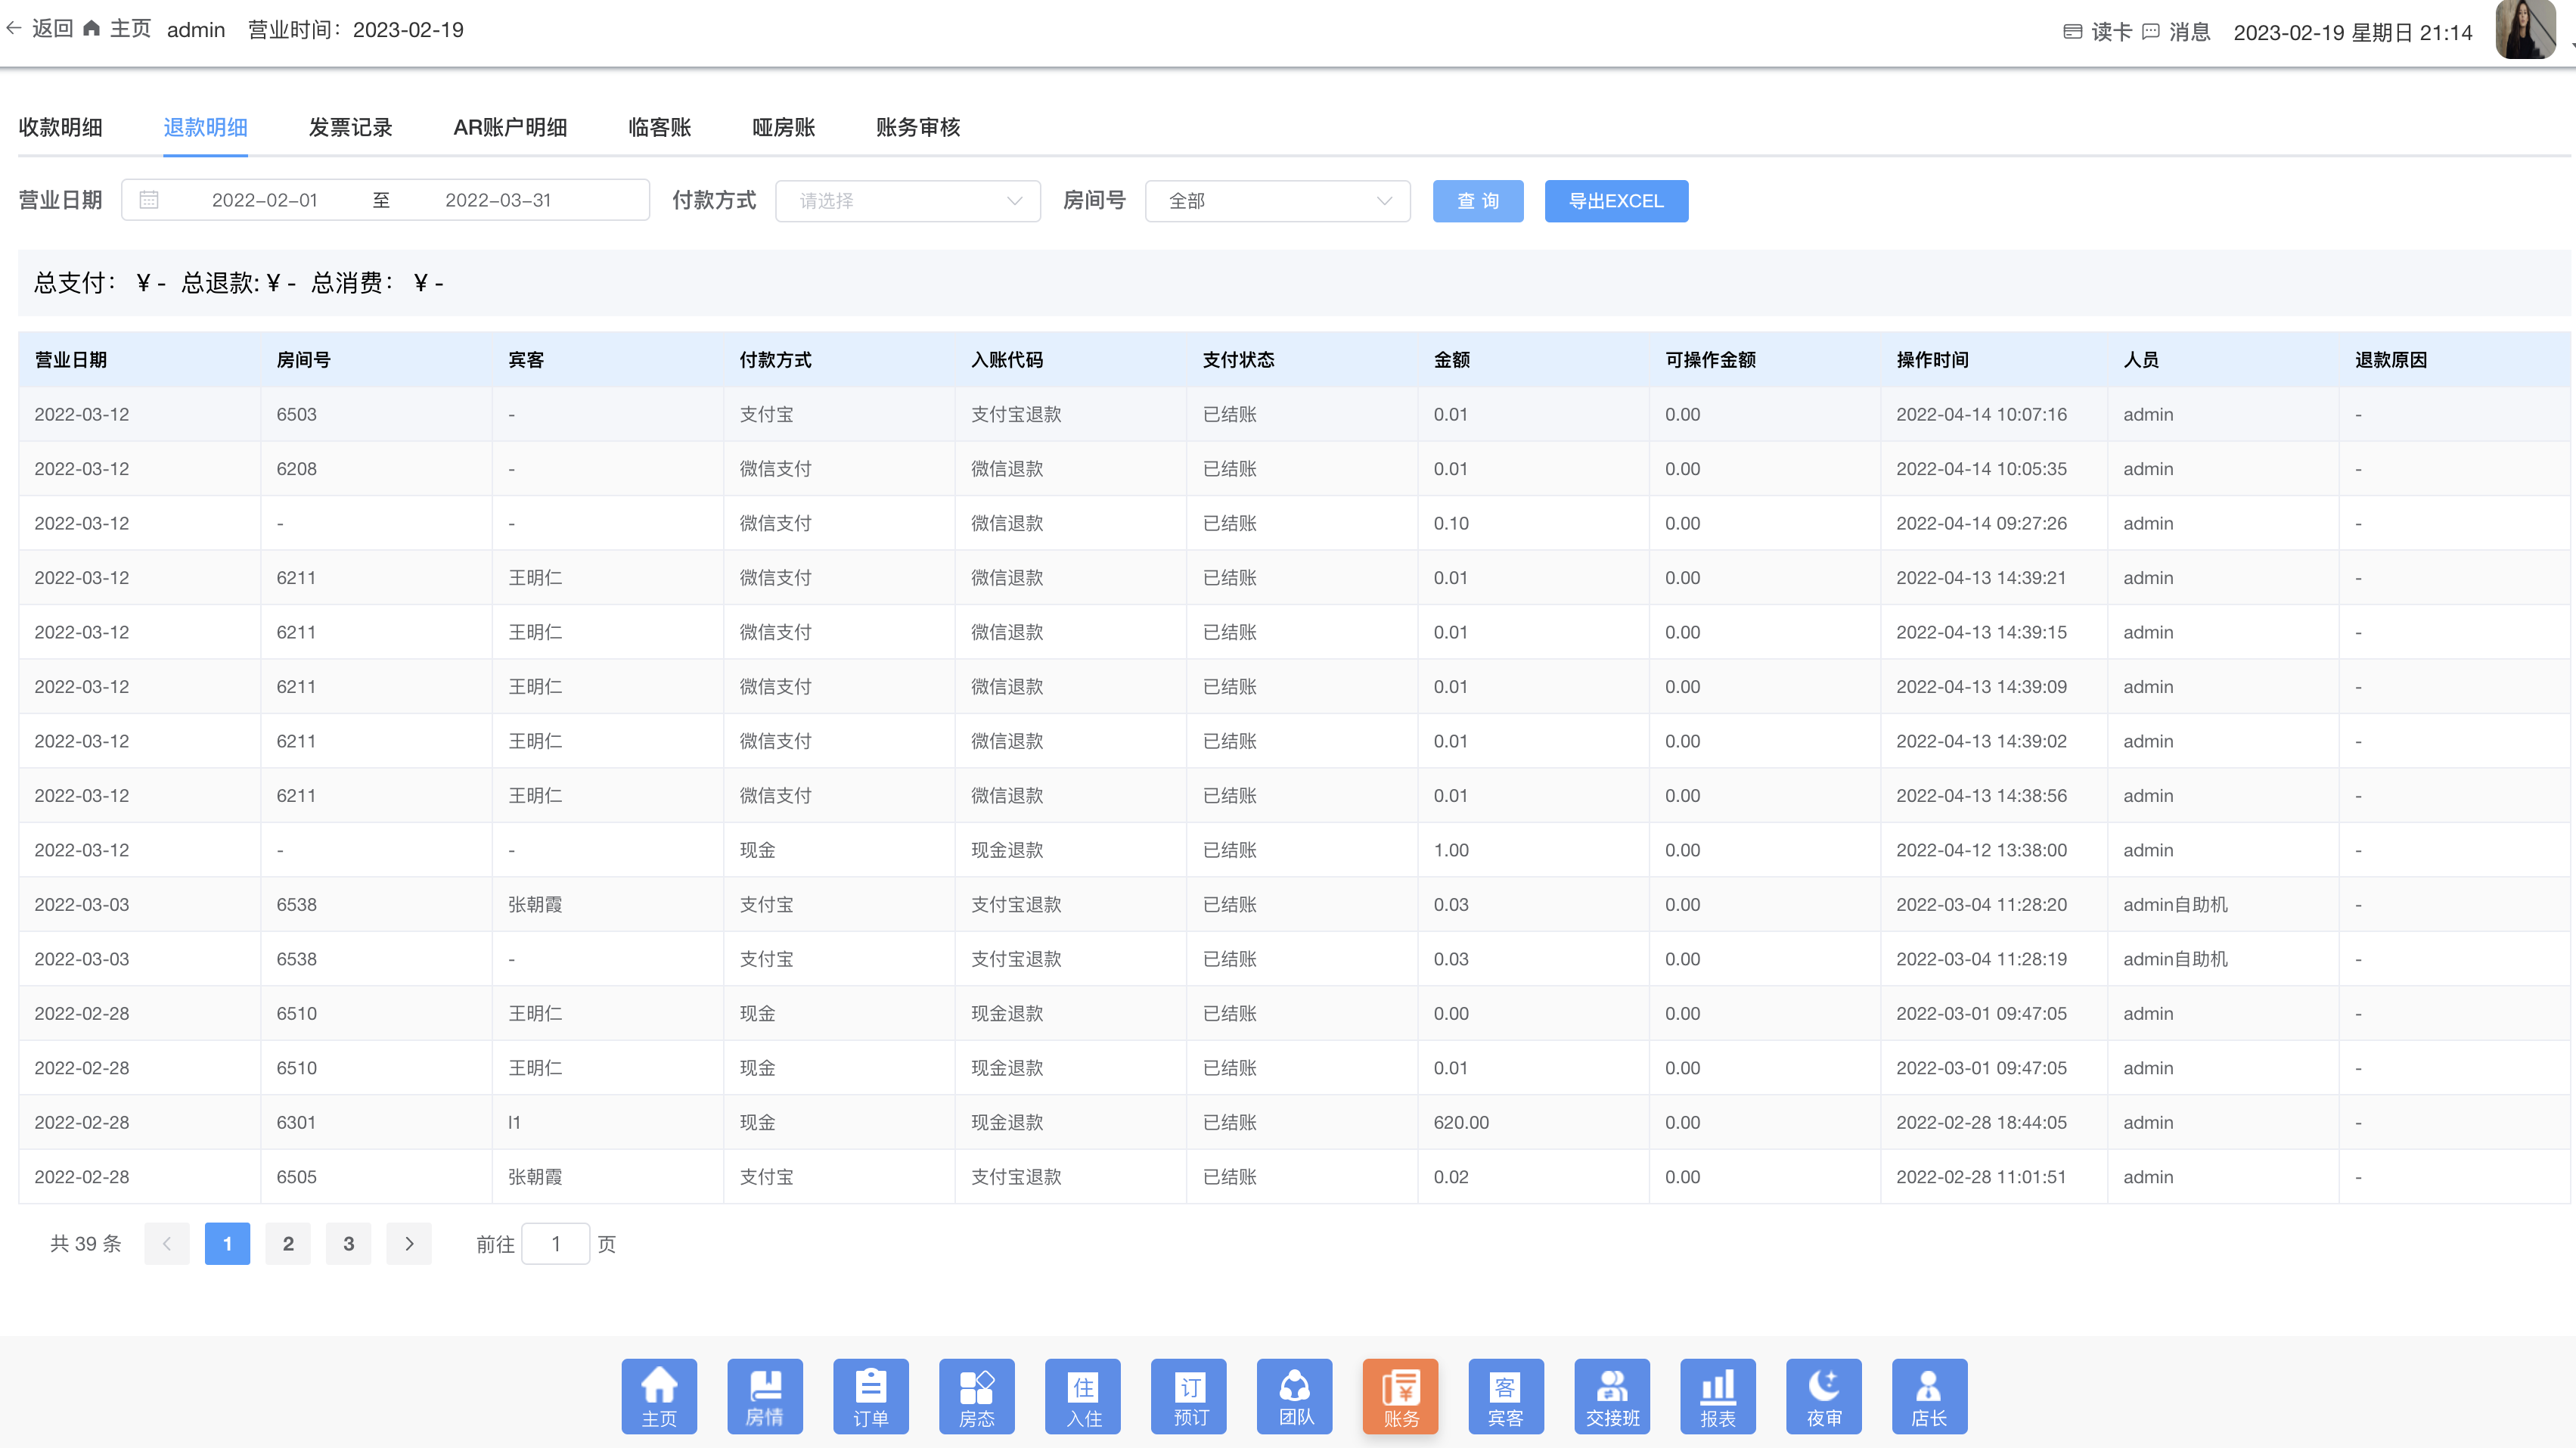Open the 店长 manager dock icon

point(1930,1395)
